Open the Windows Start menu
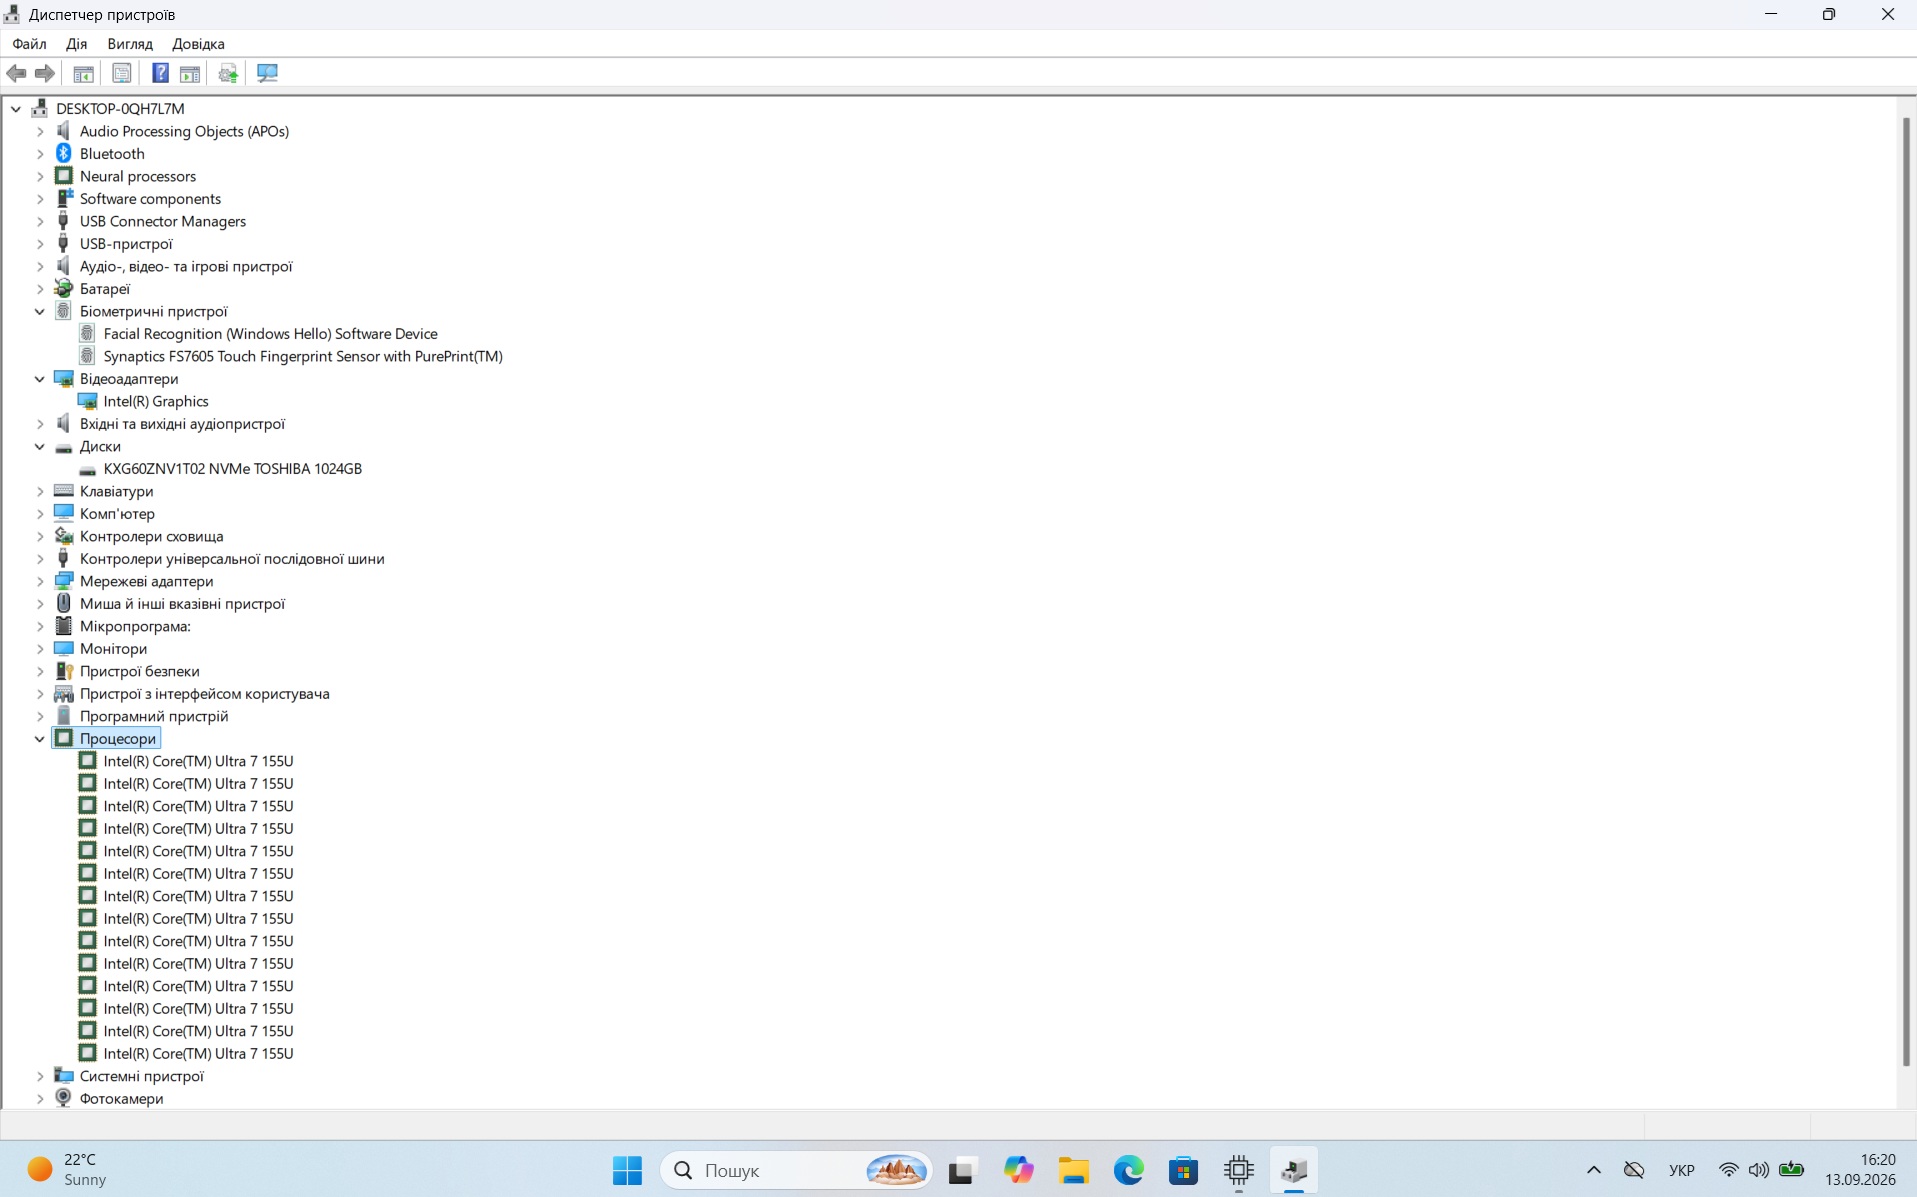 tap(627, 1170)
